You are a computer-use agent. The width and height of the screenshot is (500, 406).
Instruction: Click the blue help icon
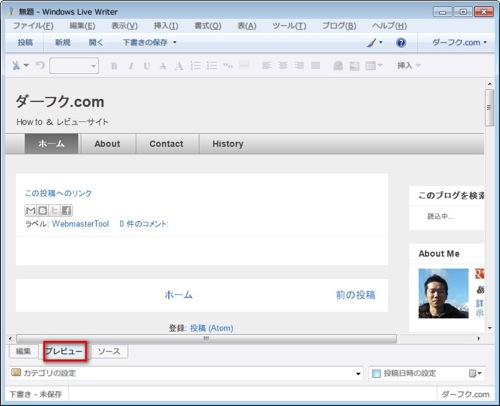click(x=401, y=43)
